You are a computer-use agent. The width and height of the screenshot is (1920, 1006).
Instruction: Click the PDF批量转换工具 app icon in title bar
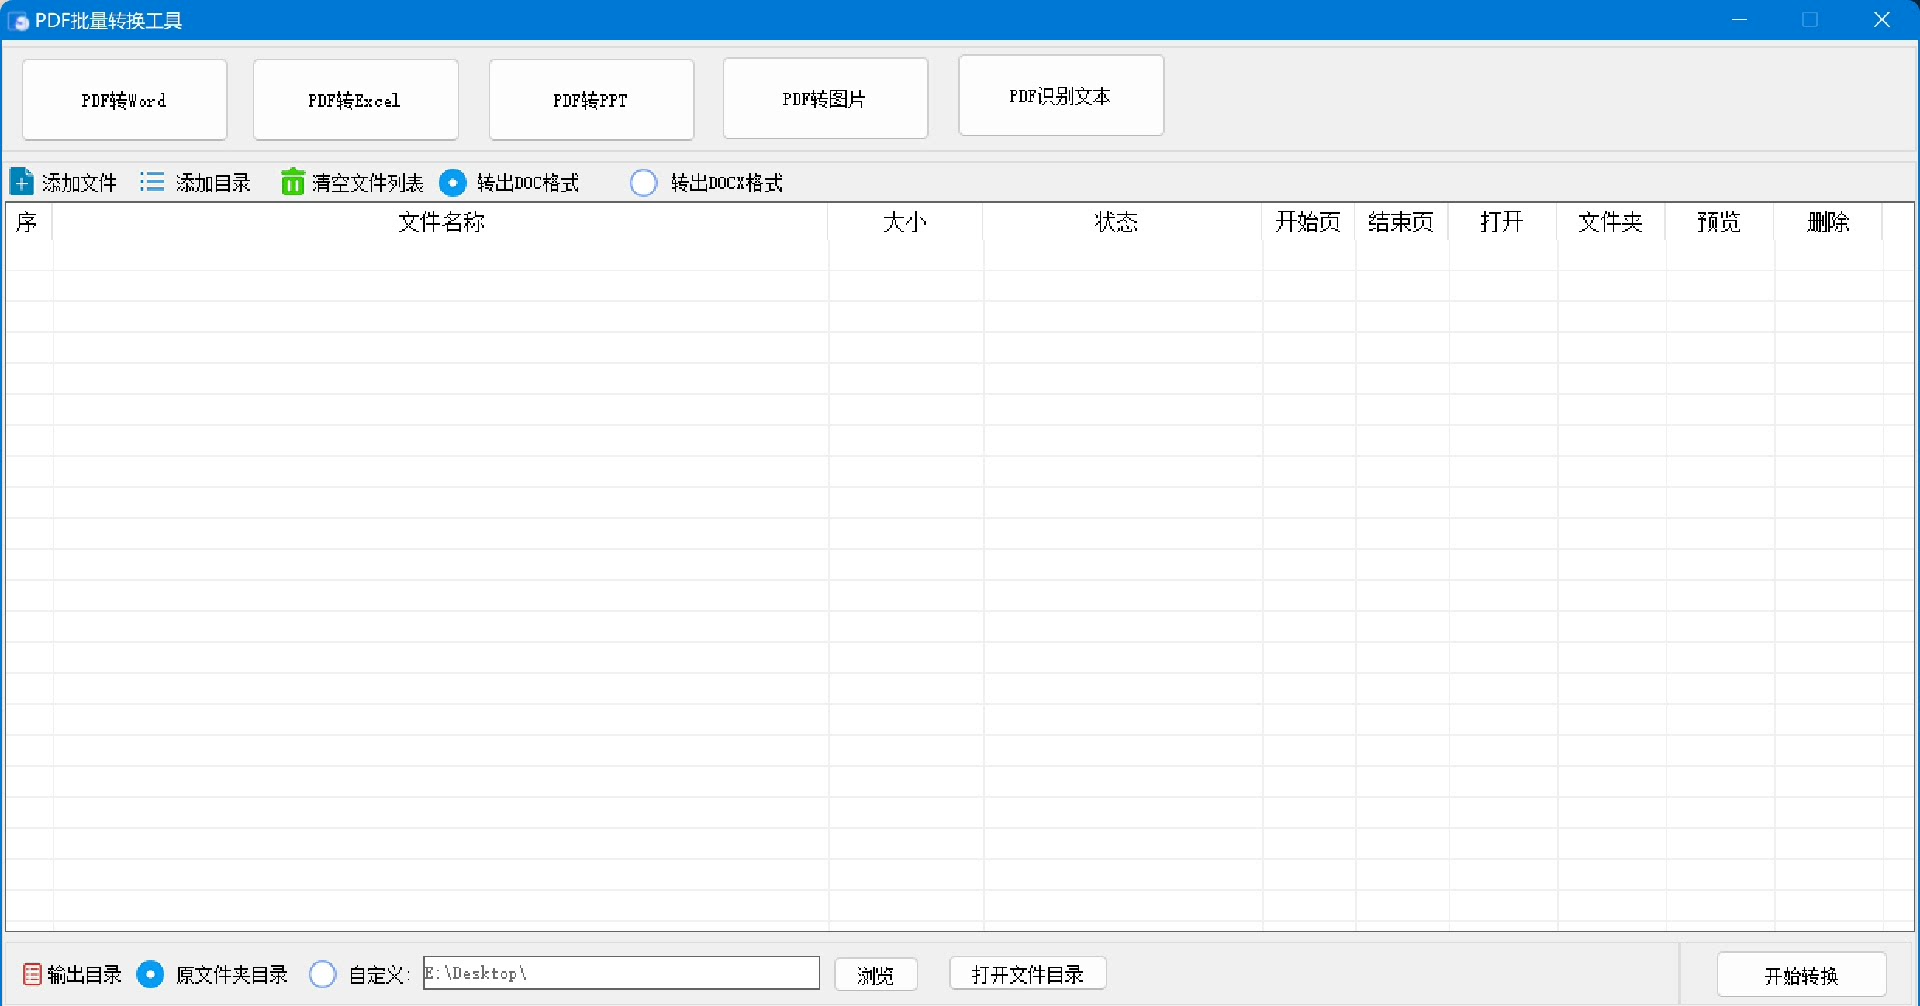18,20
